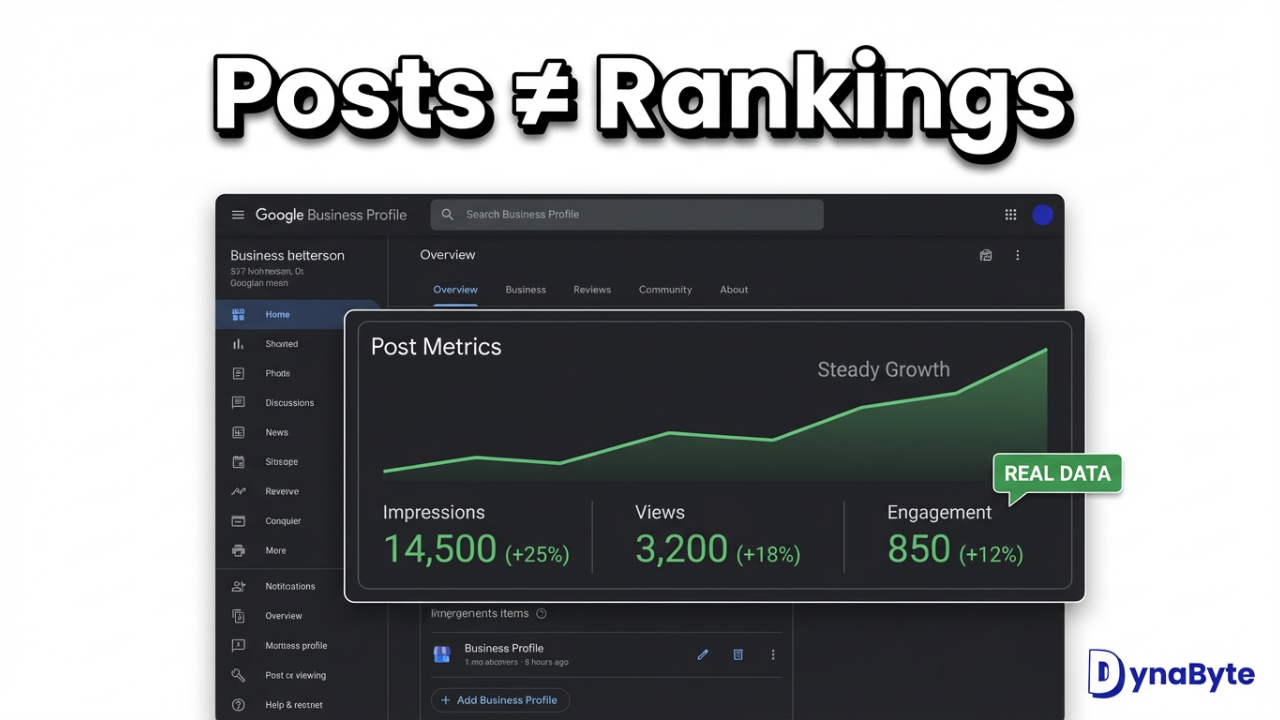This screenshot has height=720, width=1280.
Task: Open the Google apps grid icon
Action: coord(1010,214)
